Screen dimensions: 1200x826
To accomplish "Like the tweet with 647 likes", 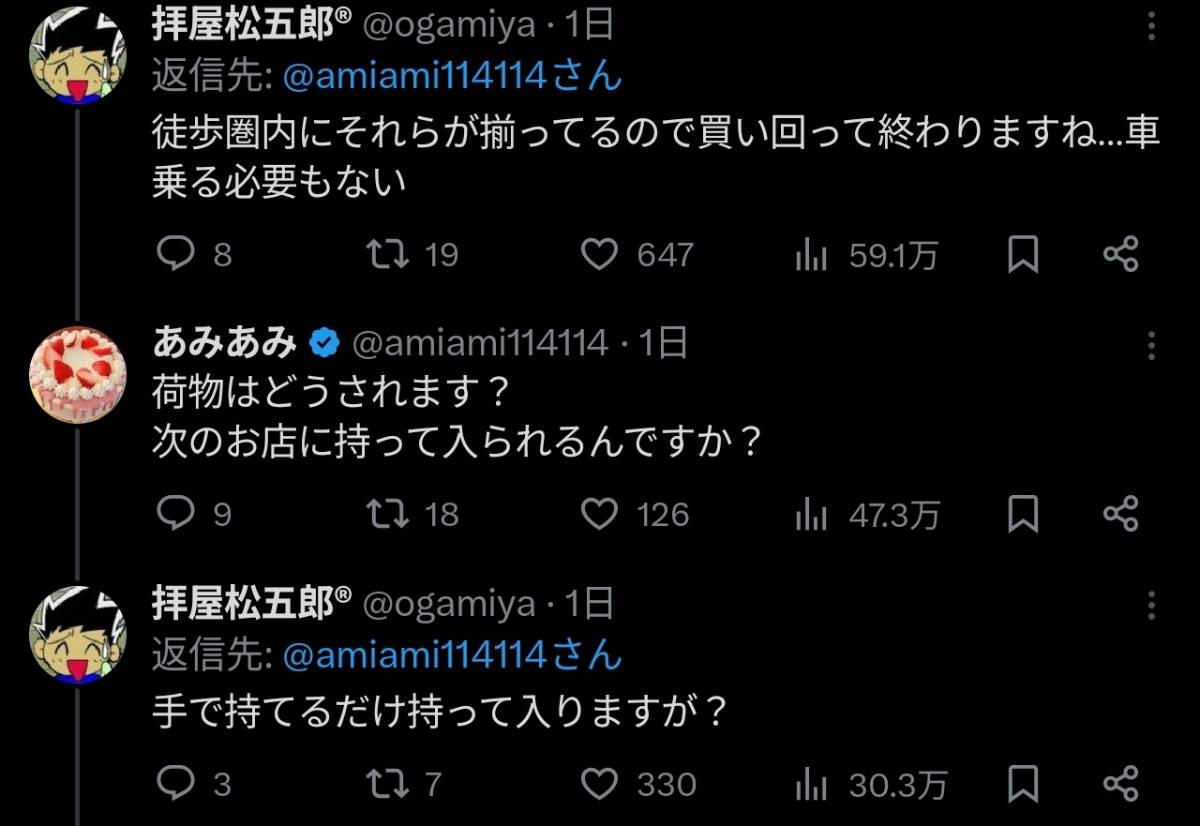I will click(x=600, y=254).
